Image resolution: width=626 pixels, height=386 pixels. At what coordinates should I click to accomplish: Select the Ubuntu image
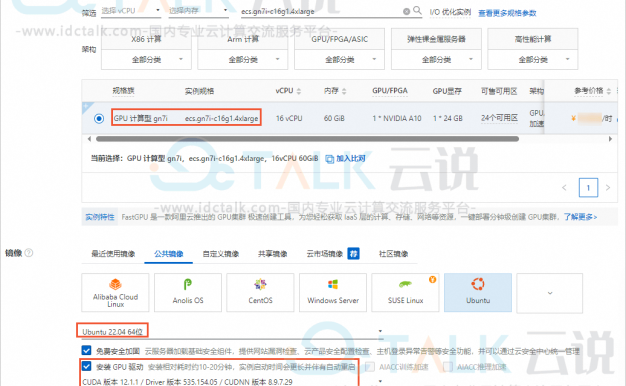tap(478, 293)
